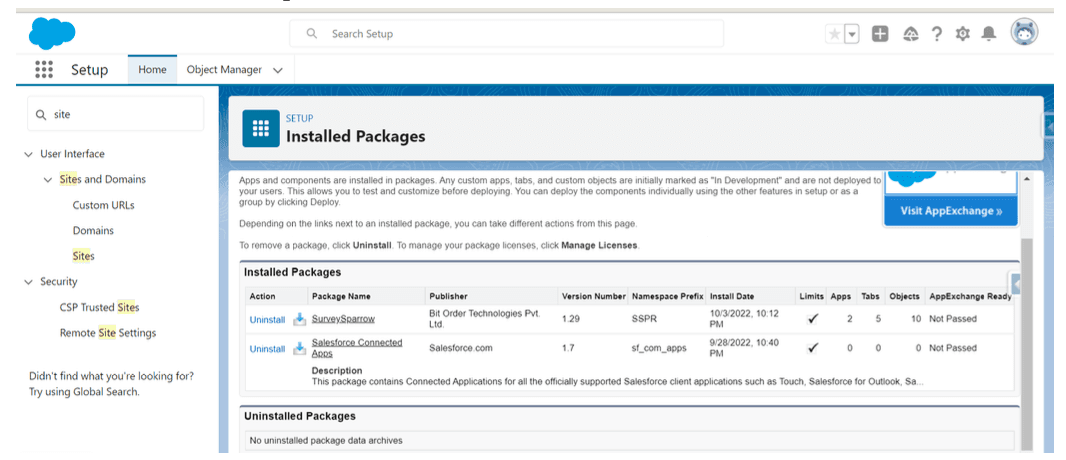Image resolution: width=1066 pixels, height=460 pixels.
Task: Click the Favorites star icon
Action: (834, 34)
